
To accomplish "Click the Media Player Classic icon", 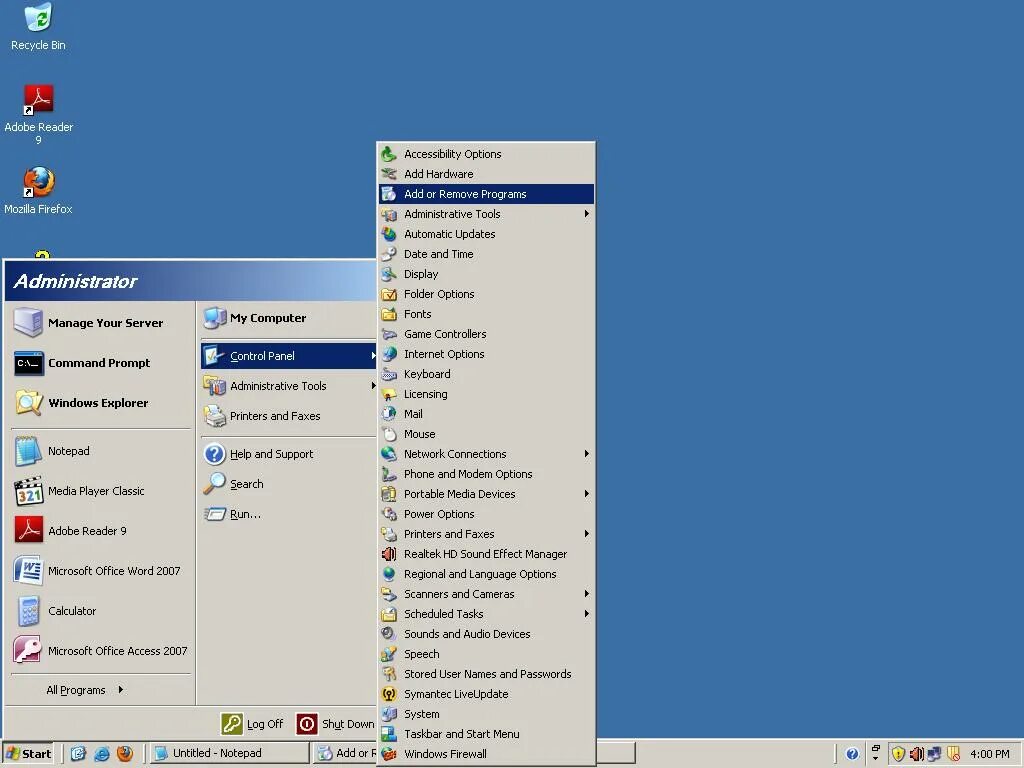I will click(28, 491).
